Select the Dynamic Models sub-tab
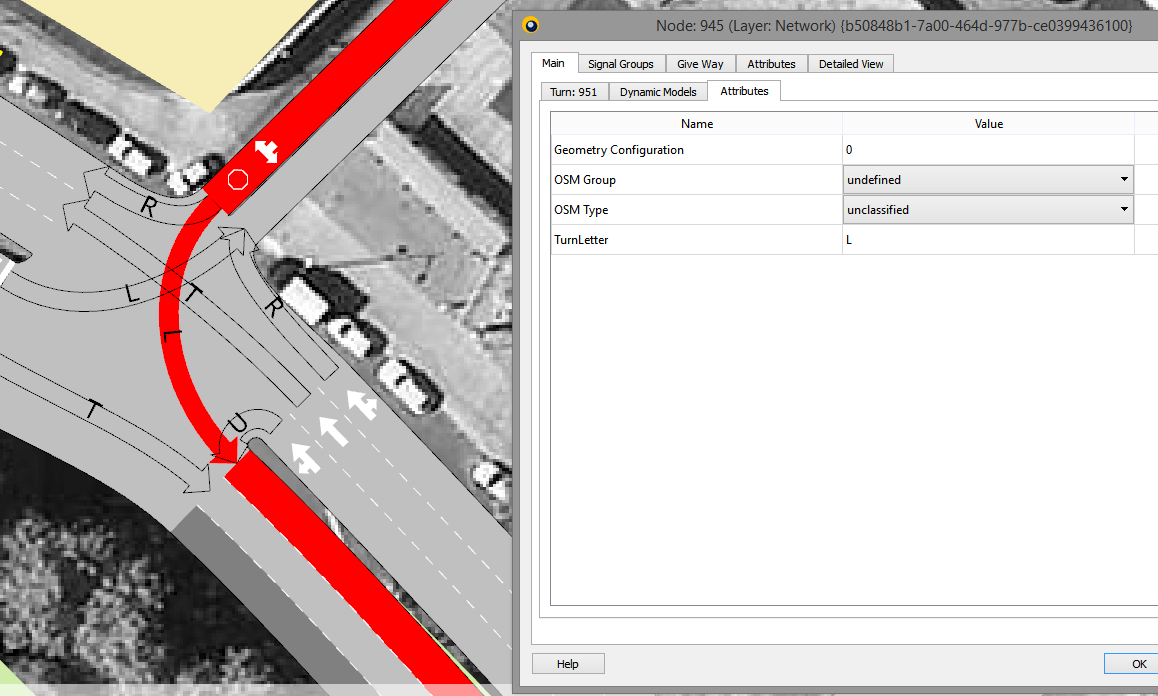 (x=658, y=92)
